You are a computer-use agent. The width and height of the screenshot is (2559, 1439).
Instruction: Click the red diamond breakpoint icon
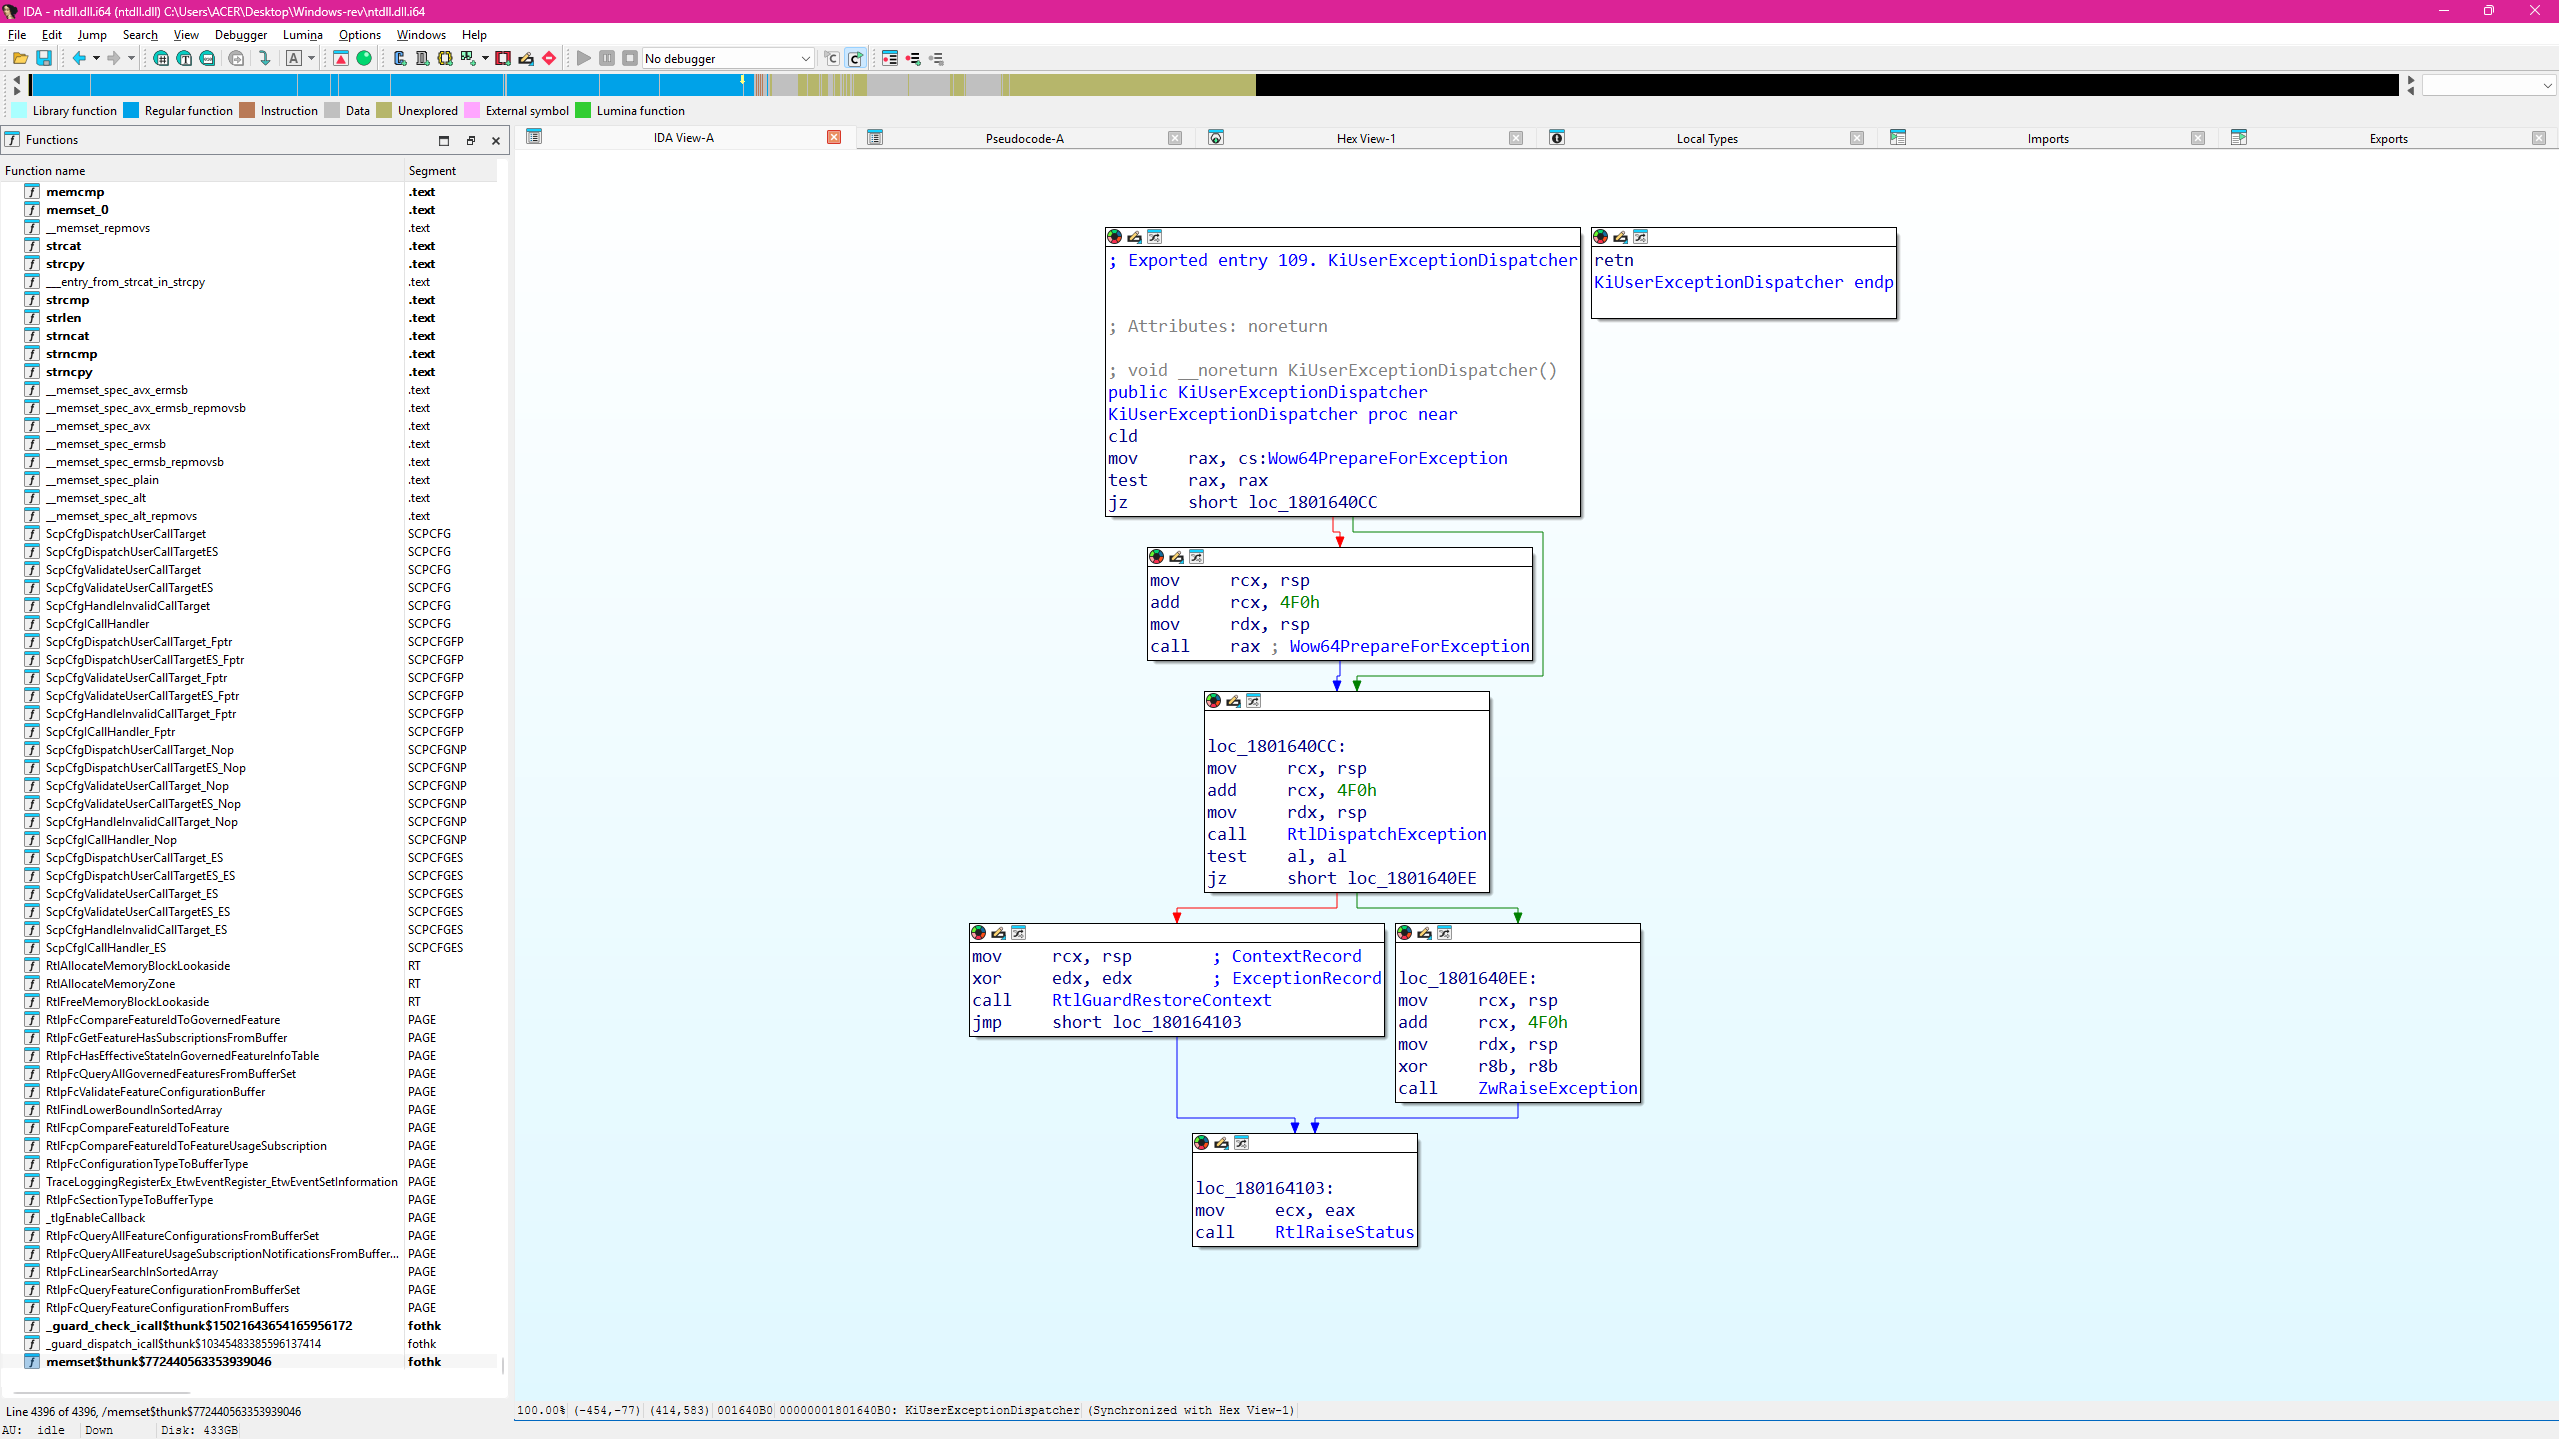pos(549,58)
